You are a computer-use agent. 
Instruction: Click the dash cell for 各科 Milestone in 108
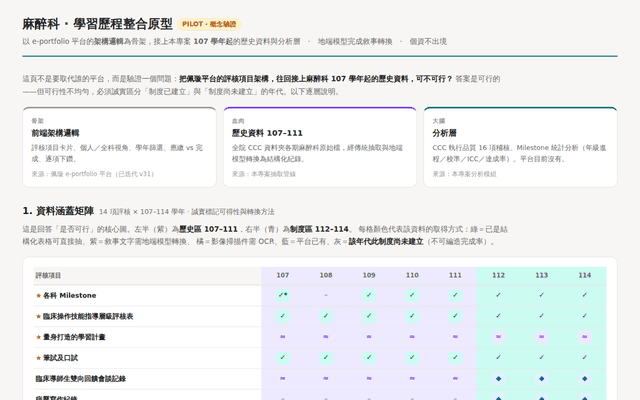pyautogui.click(x=326, y=295)
